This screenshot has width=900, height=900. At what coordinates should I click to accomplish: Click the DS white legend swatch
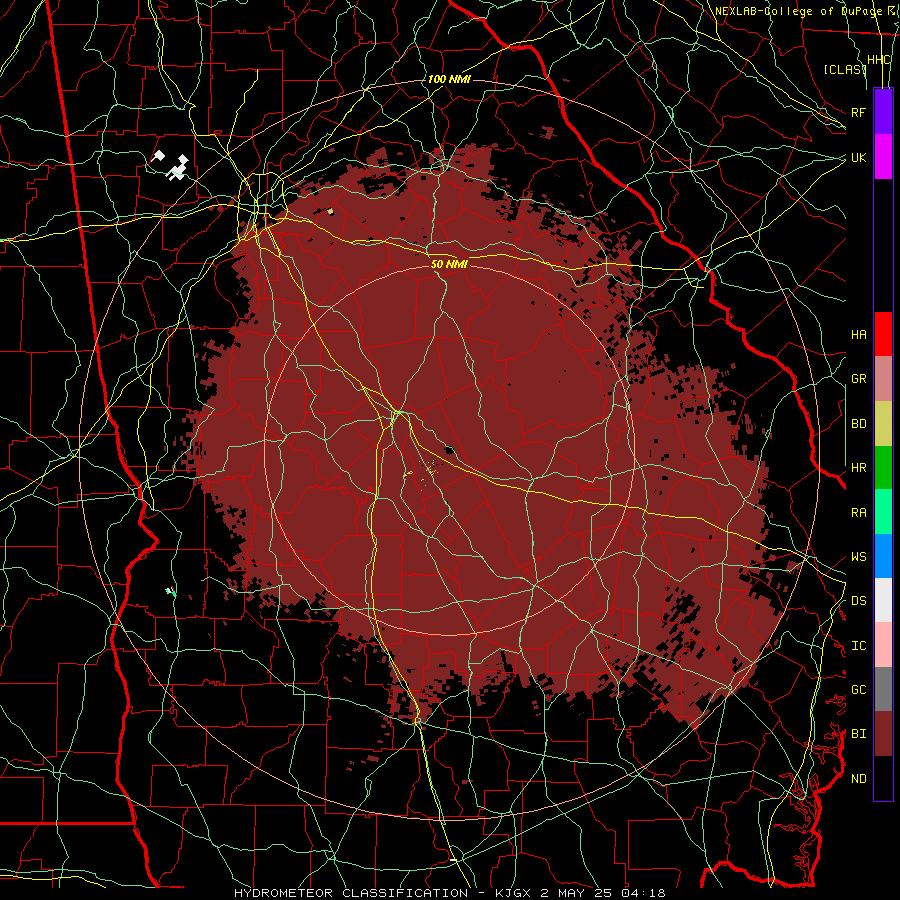(x=883, y=600)
